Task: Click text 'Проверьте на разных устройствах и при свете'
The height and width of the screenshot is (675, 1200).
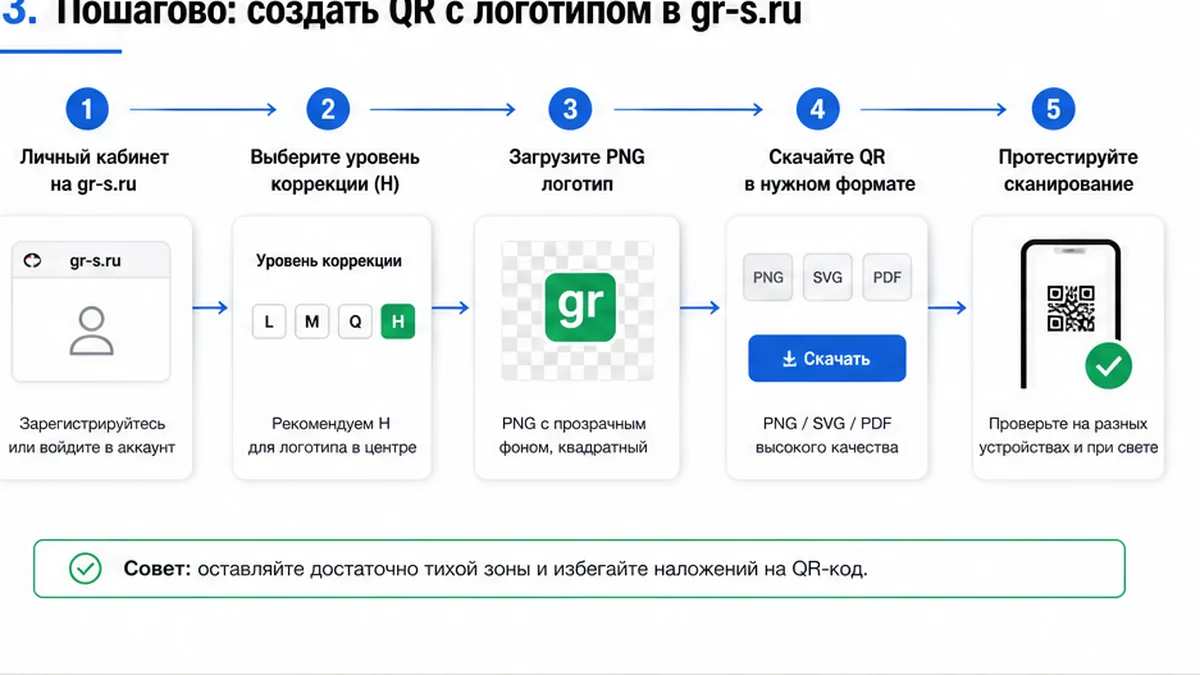Action: tap(1068, 436)
